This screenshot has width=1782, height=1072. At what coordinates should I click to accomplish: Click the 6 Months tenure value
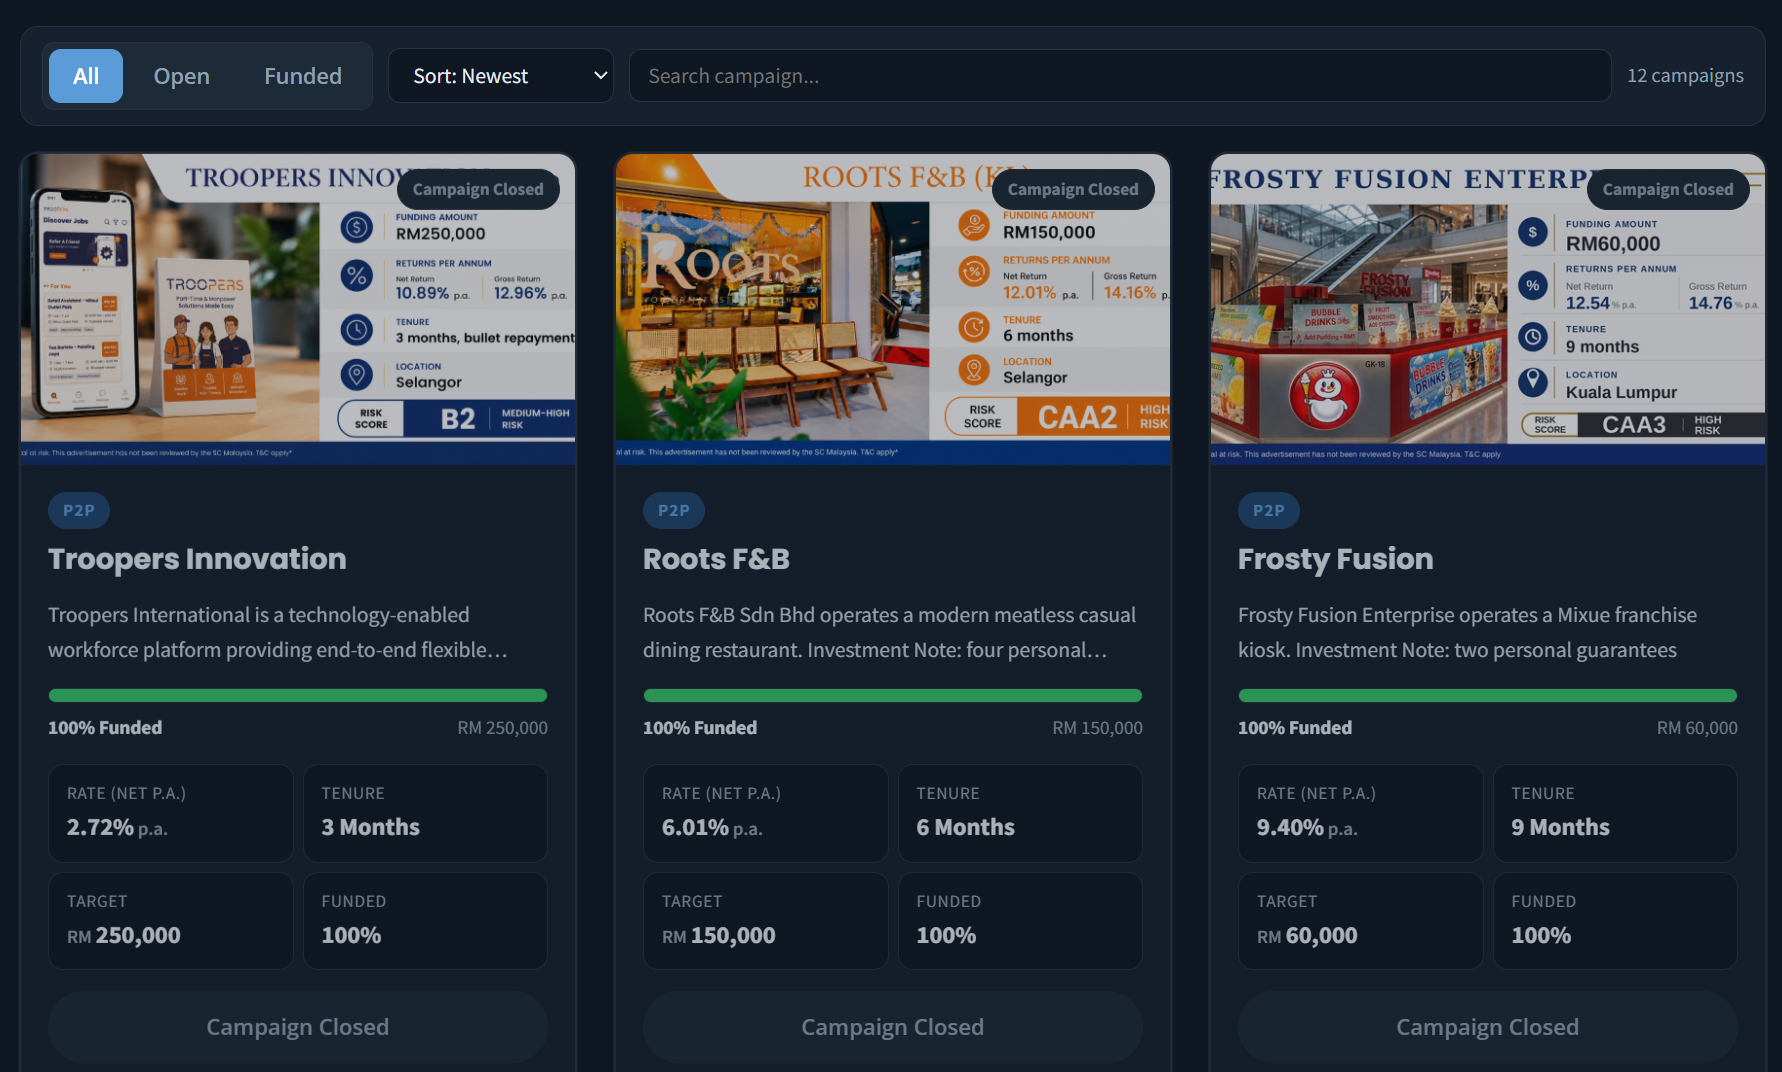coord(966,827)
